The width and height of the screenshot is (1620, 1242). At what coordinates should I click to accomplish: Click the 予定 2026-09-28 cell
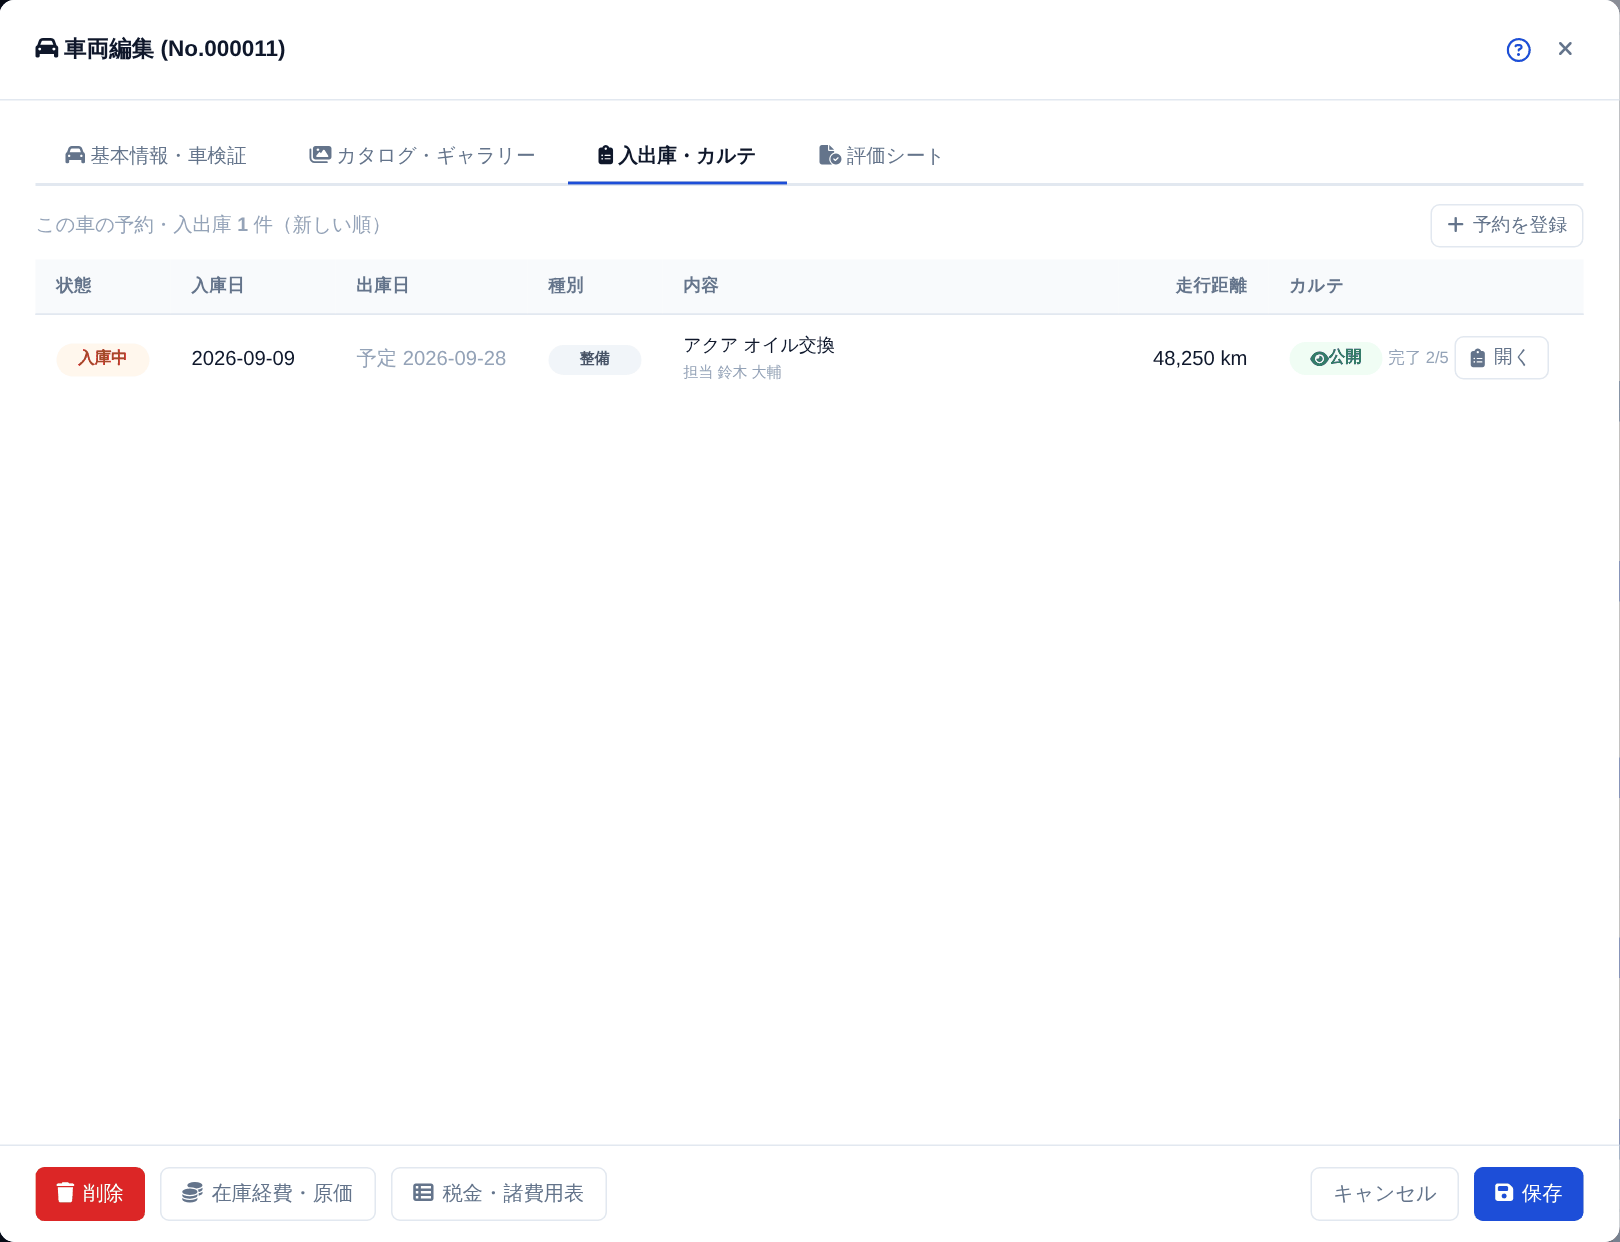click(x=431, y=358)
